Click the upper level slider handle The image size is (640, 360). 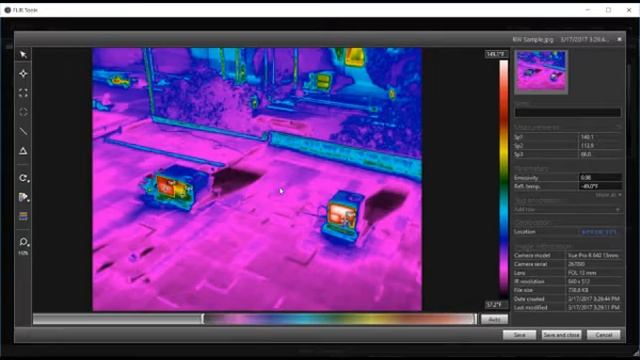[476, 319]
